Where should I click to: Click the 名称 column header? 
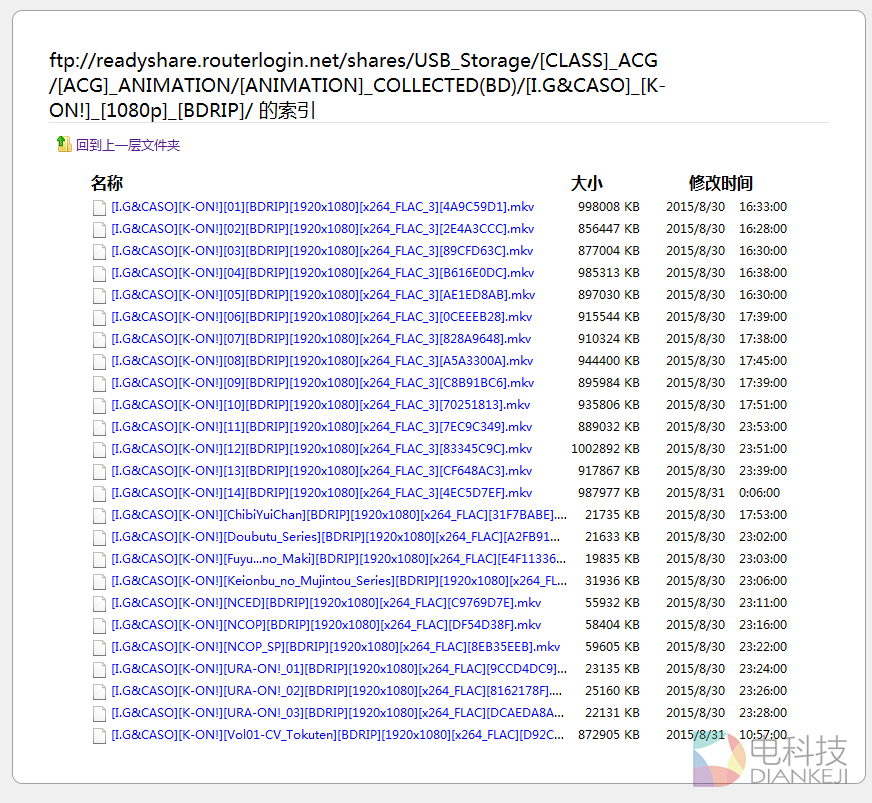[107, 183]
